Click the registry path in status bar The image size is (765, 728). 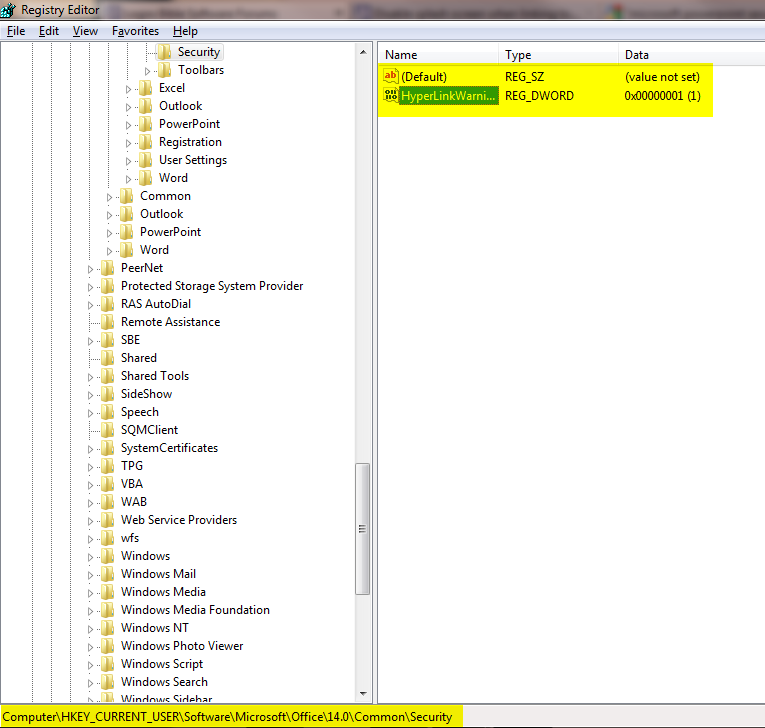pos(227,717)
